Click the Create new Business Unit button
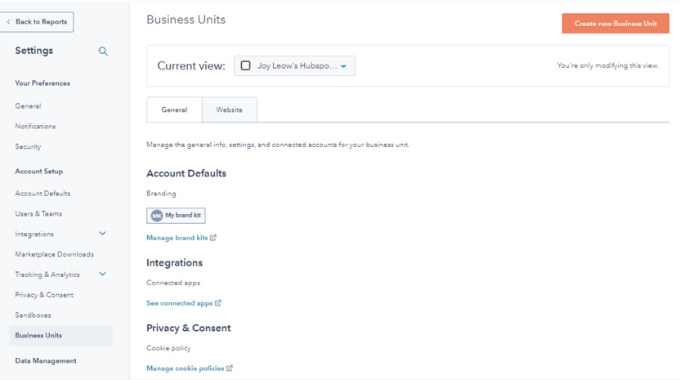The image size is (680, 380). pyautogui.click(x=615, y=23)
